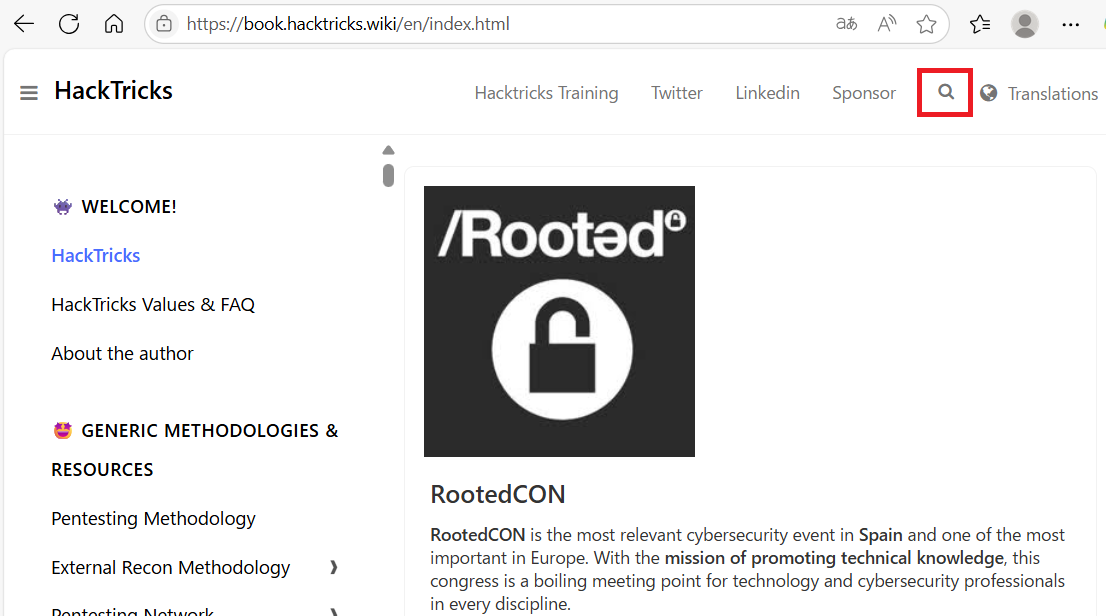
Task: Open HackTricks Values & FAQ page
Action: pyautogui.click(x=153, y=304)
